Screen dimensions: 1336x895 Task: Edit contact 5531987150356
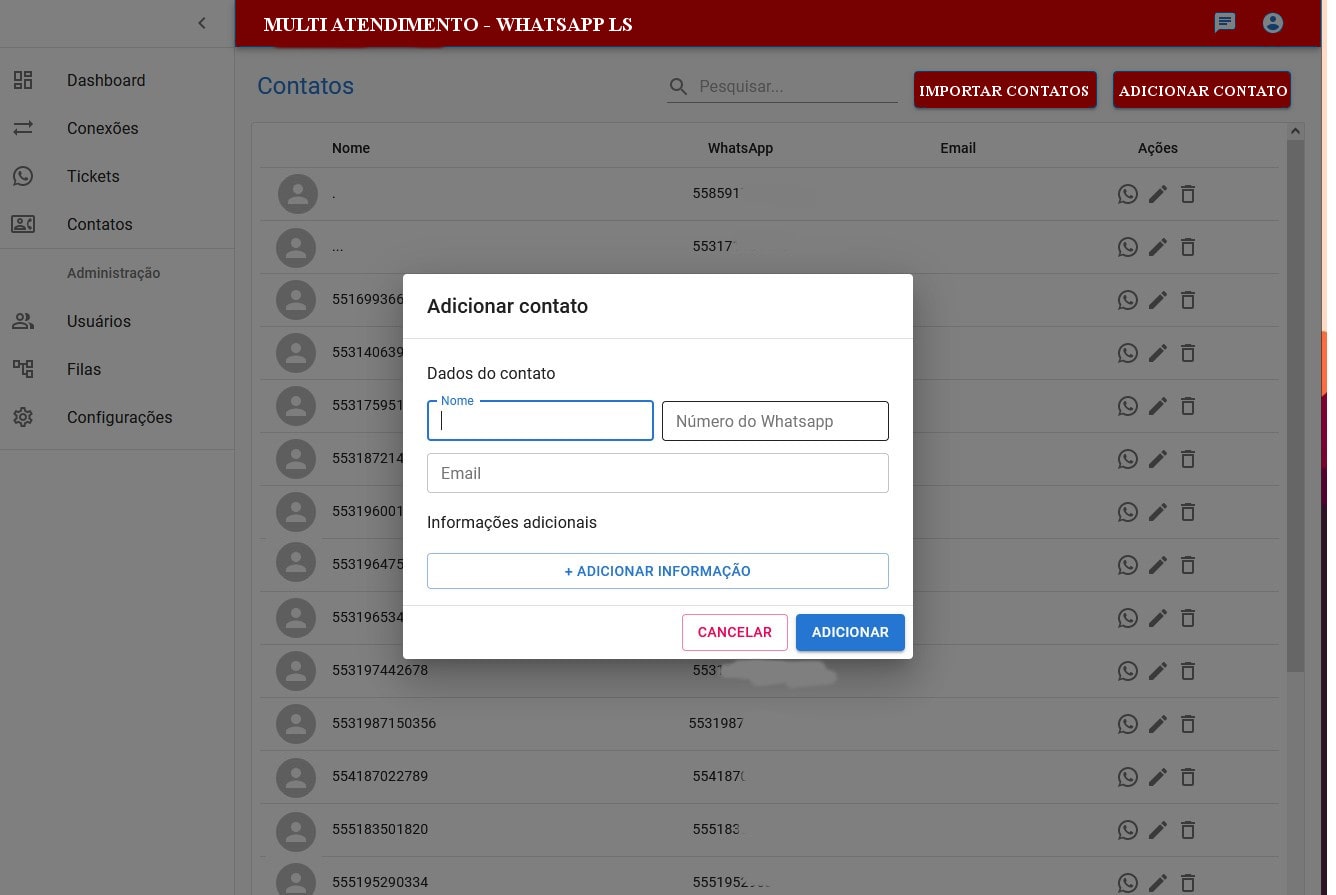click(1158, 724)
